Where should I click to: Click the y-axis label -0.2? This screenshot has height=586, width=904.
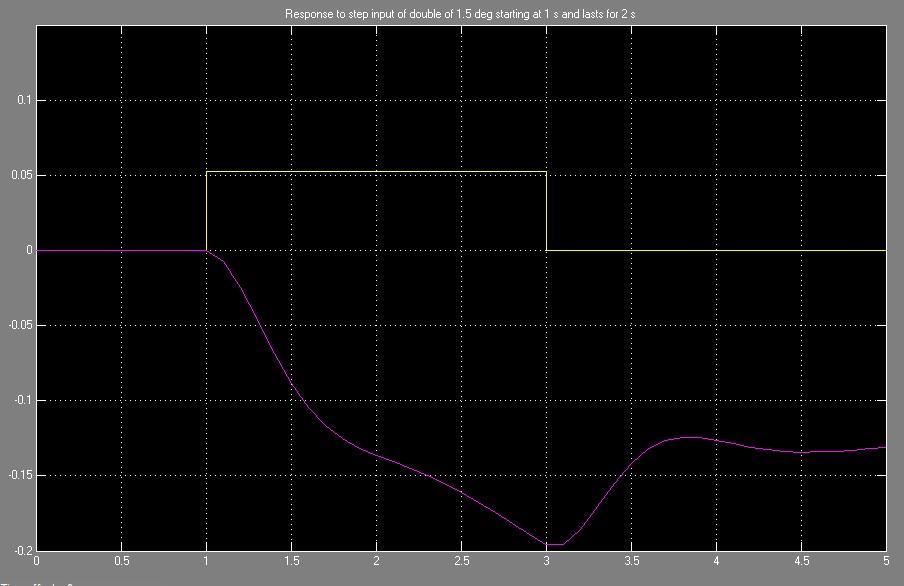(x=22, y=551)
